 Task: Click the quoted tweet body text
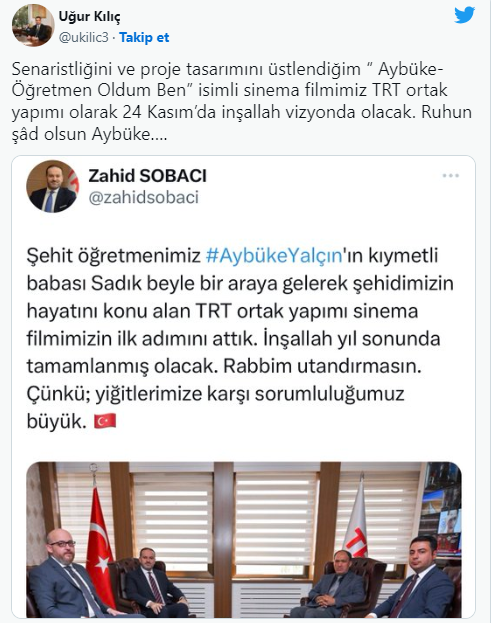coord(240,339)
